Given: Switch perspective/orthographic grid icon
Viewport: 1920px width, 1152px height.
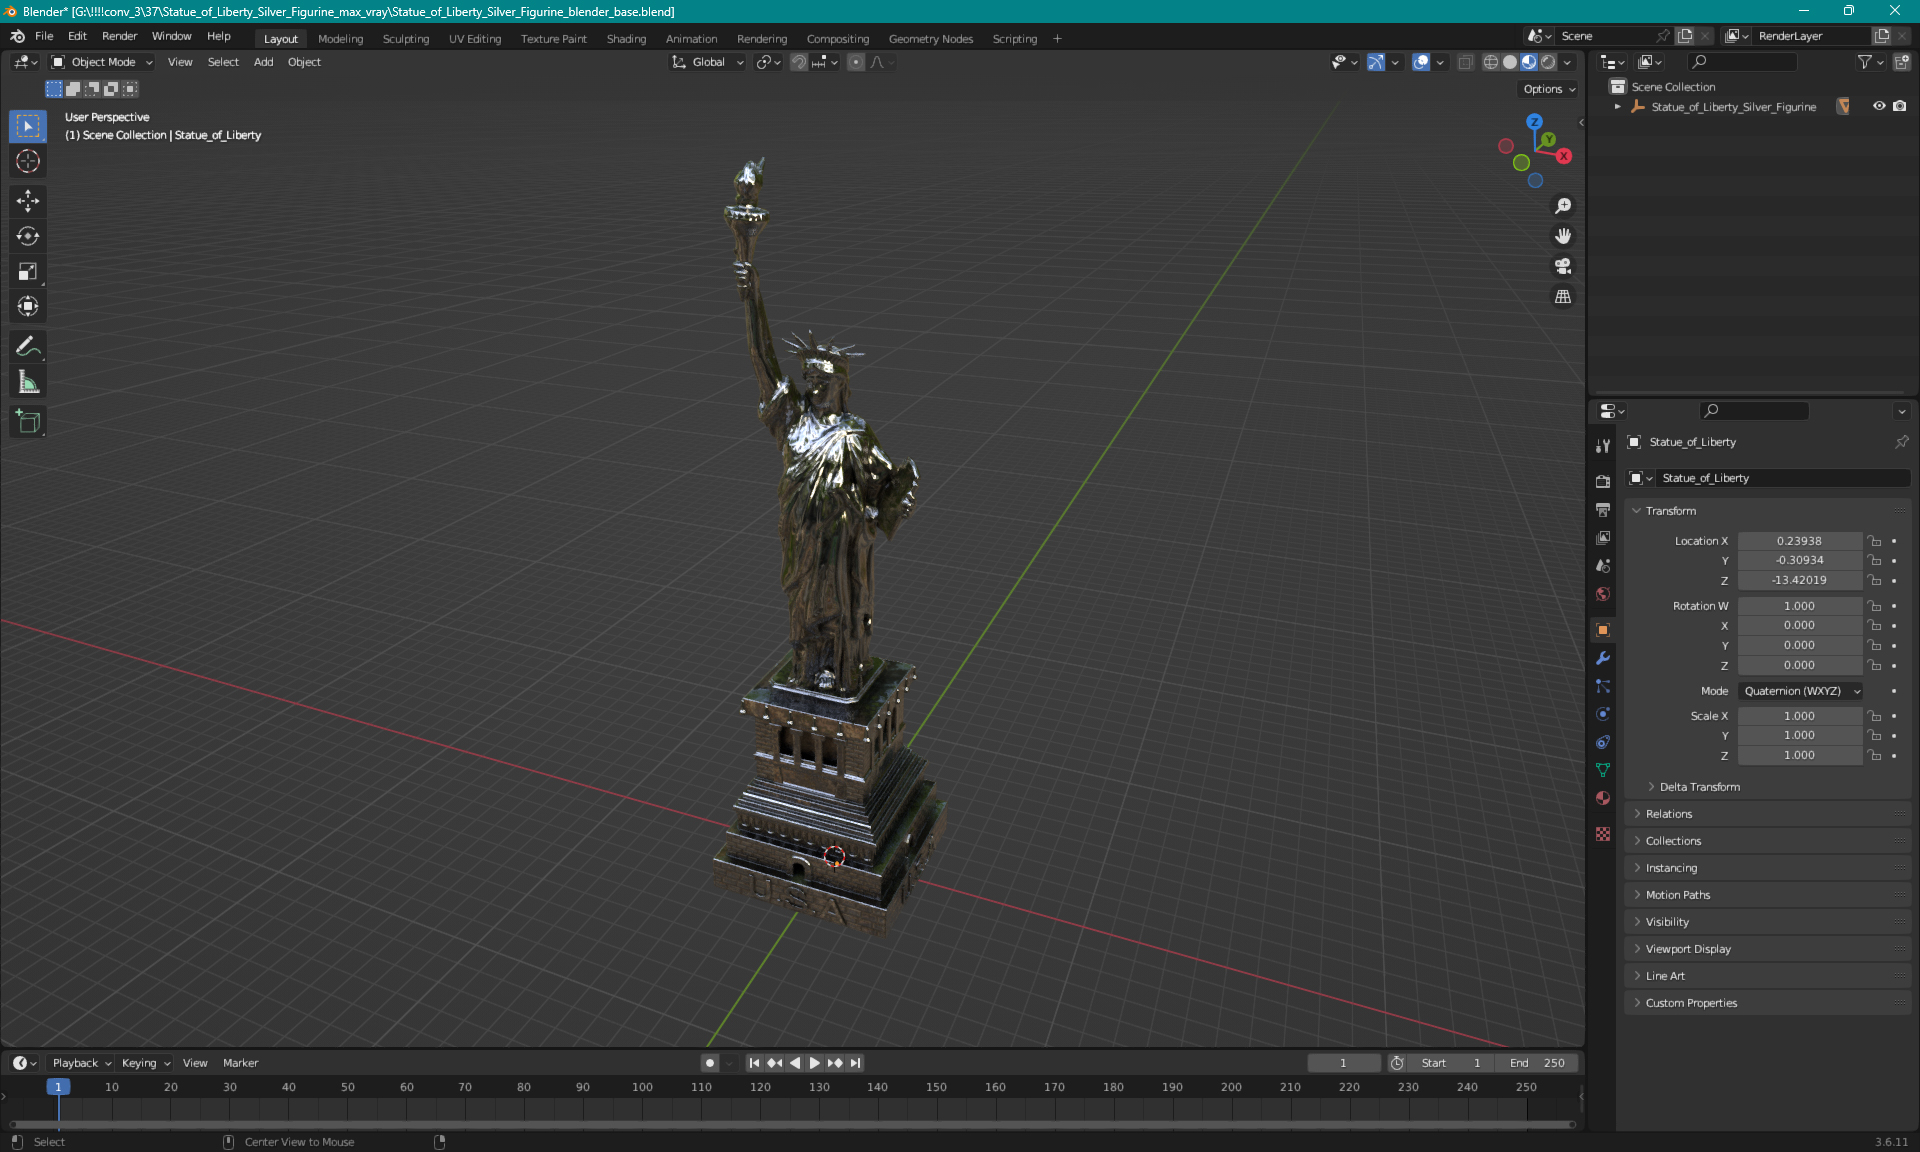Looking at the screenshot, I should click(x=1563, y=296).
